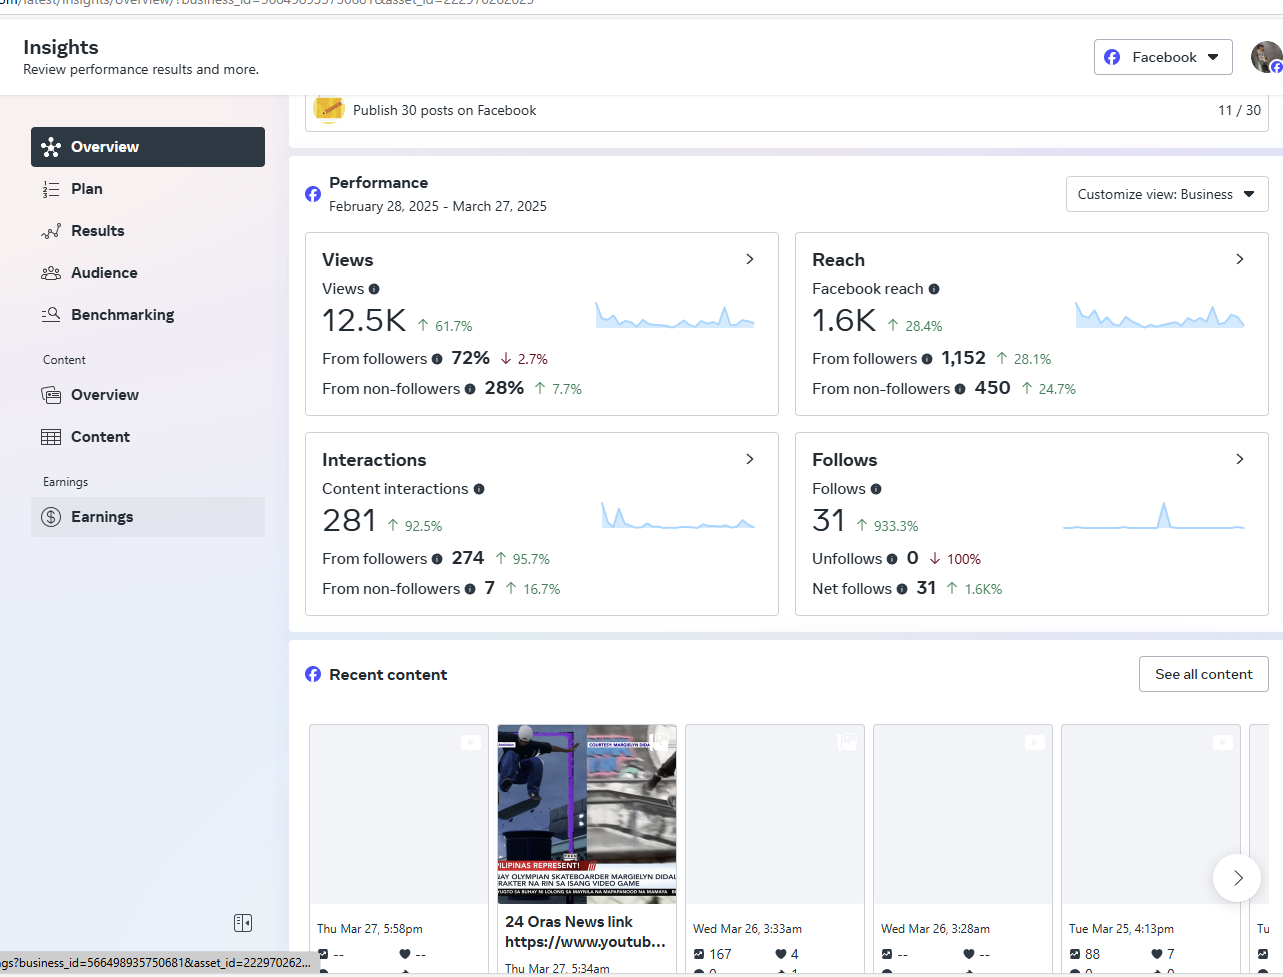Click the 12.5K views value

click(x=364, y=321)
